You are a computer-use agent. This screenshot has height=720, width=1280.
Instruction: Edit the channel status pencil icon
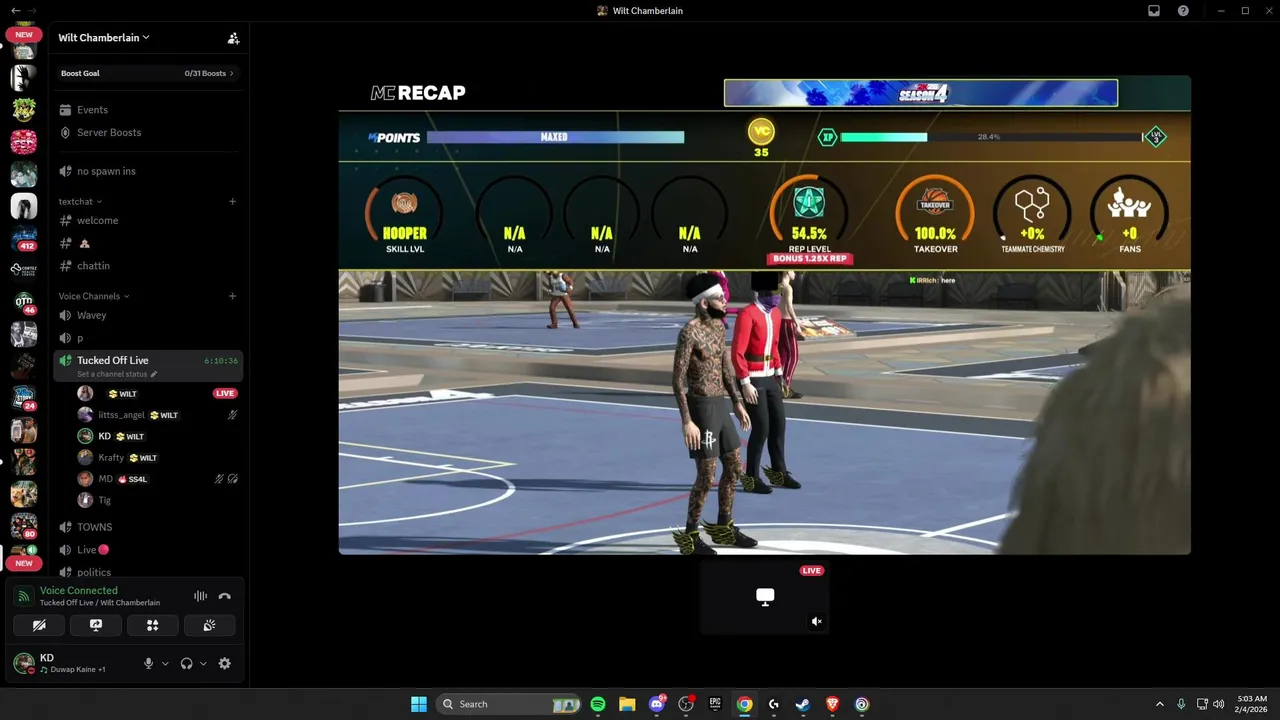[x=154, y=374]
